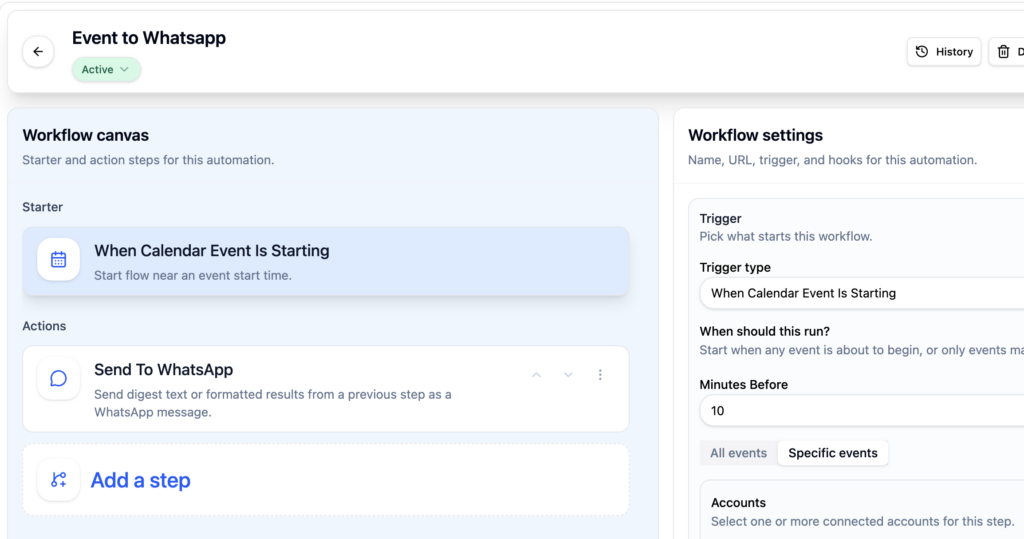Viewport: 1024px width, 539px height.
Task: Select the Specific events tab
Action: pos(832,453)
